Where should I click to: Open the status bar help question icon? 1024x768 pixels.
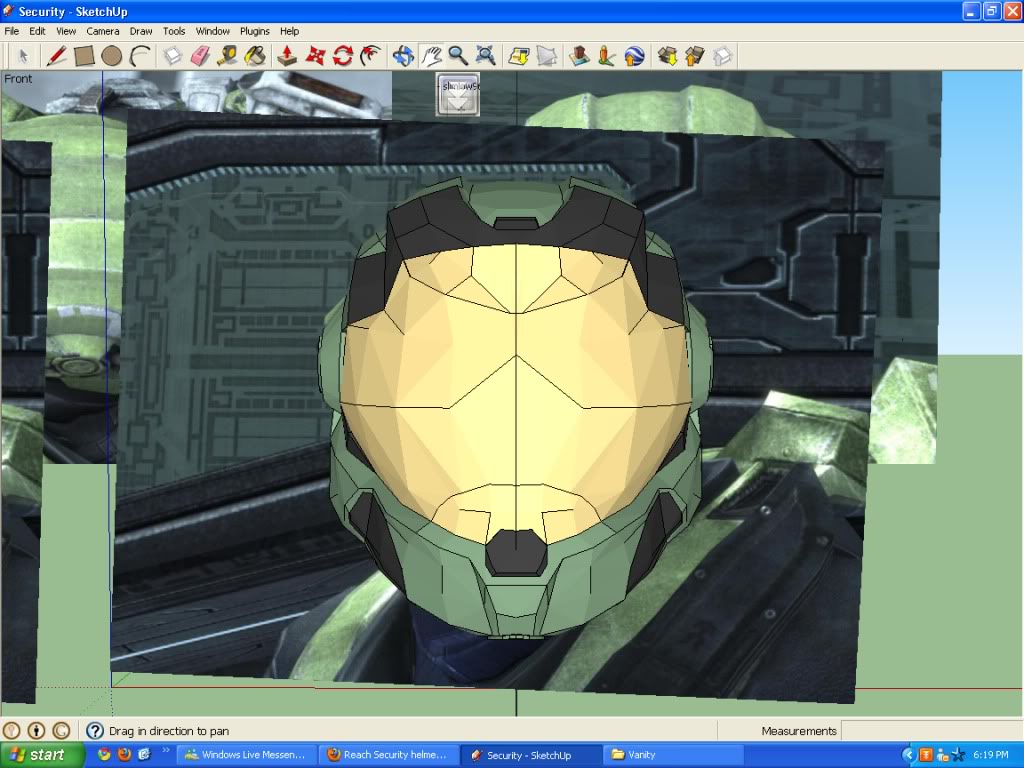(x=95, y=731)
